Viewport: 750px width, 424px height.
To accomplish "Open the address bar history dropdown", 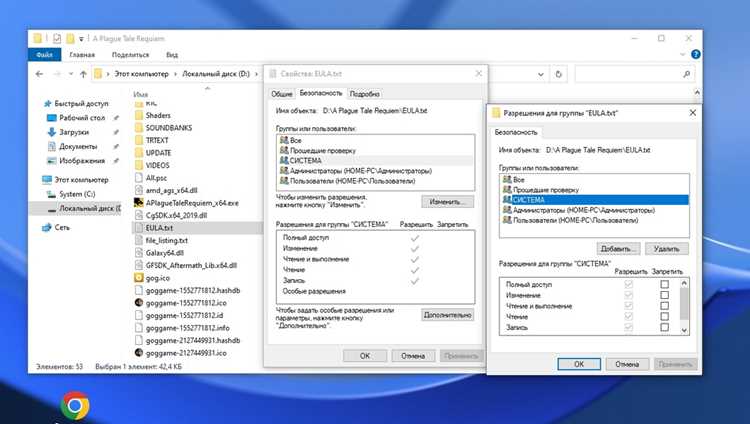I will [540, 74].
